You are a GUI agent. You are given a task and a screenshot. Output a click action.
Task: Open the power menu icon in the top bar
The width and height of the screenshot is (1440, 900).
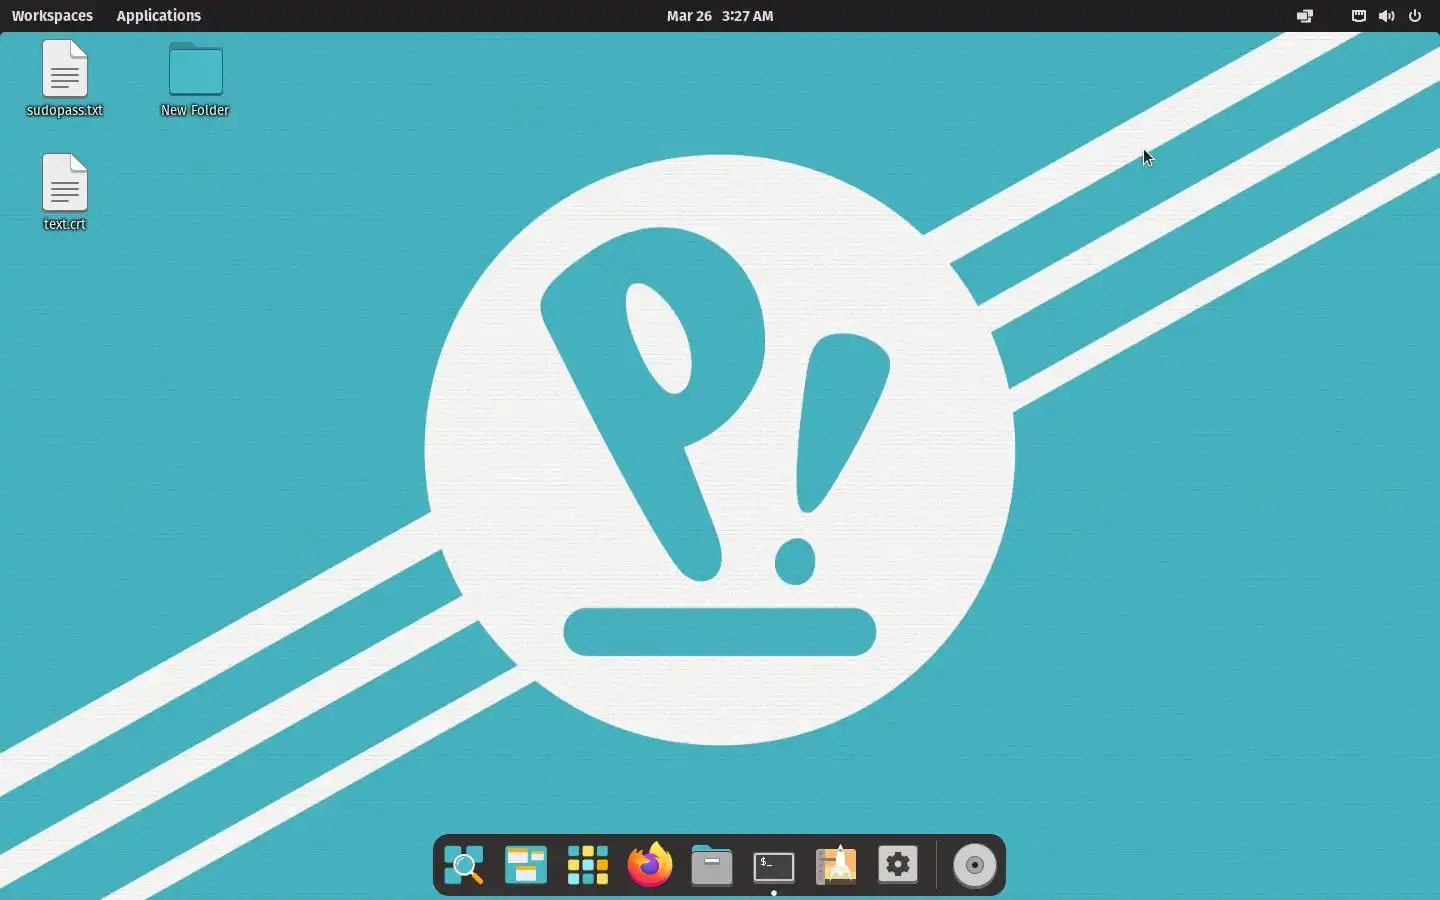(x=1415, y=16)
